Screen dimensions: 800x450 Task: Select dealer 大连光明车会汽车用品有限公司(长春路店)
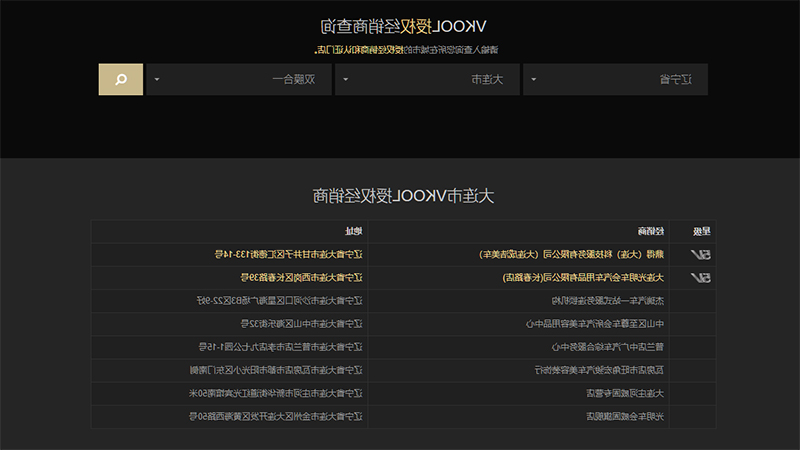coord(583,278)
